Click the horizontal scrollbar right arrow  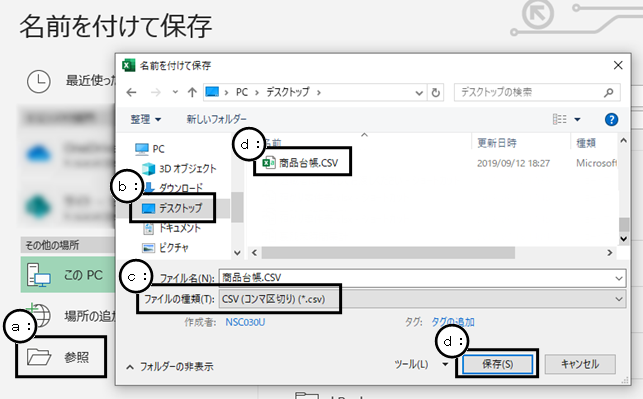[610, 253]
